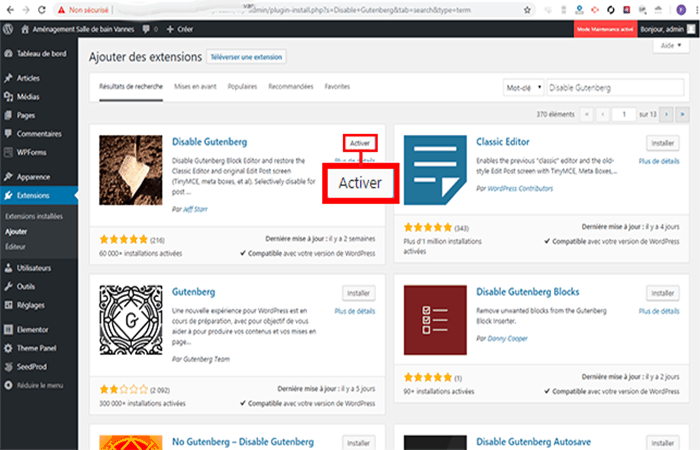Switch to Résultats de recherche tab
Viewport: 700px width, 450px height.
(131, 87)
